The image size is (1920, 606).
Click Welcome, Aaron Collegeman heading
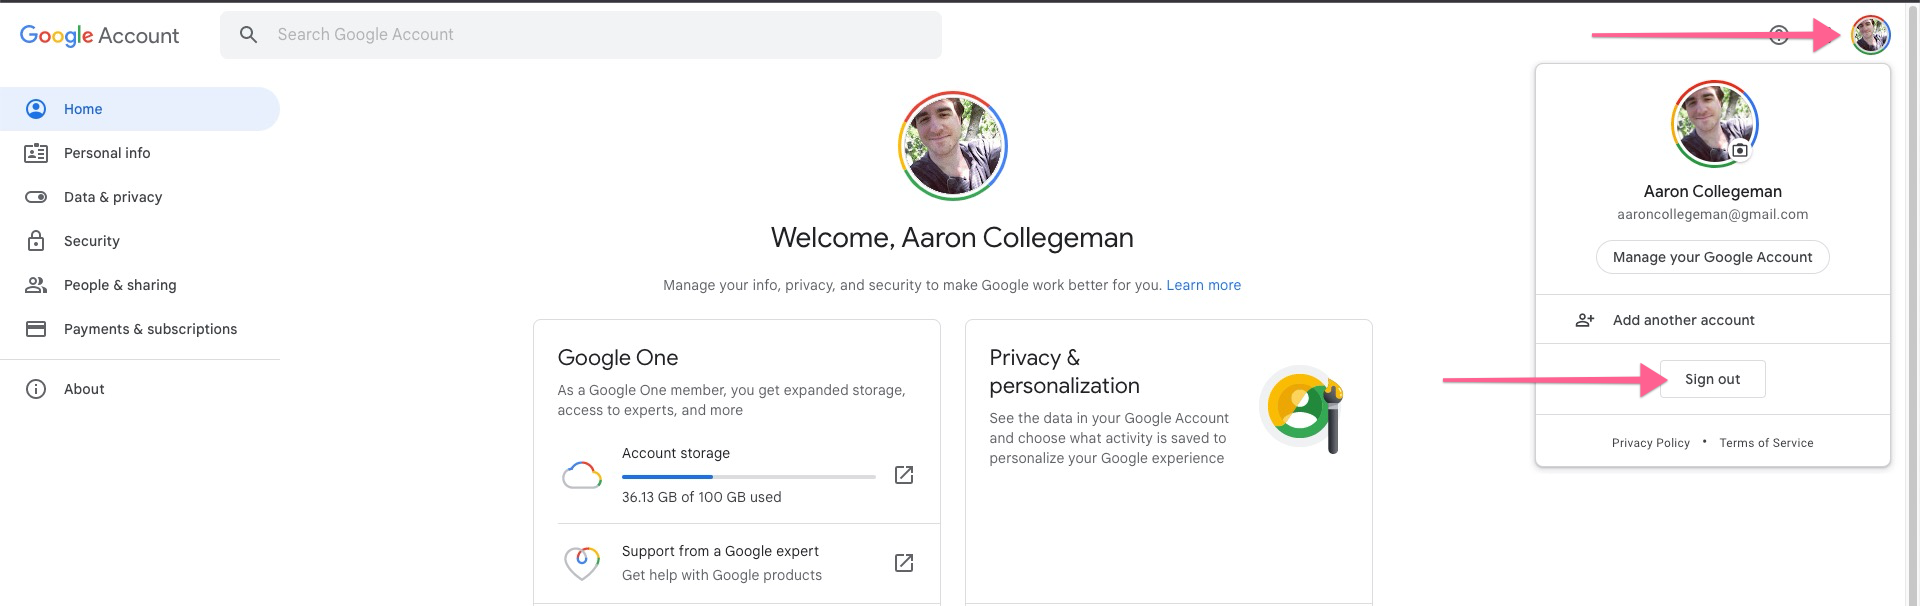pyautogui.click(x=952, y=238)
